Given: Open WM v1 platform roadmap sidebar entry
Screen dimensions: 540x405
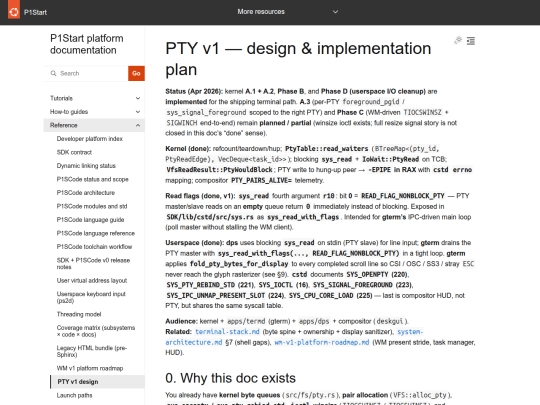Looking at the screenshot, I should coord(90,368).
